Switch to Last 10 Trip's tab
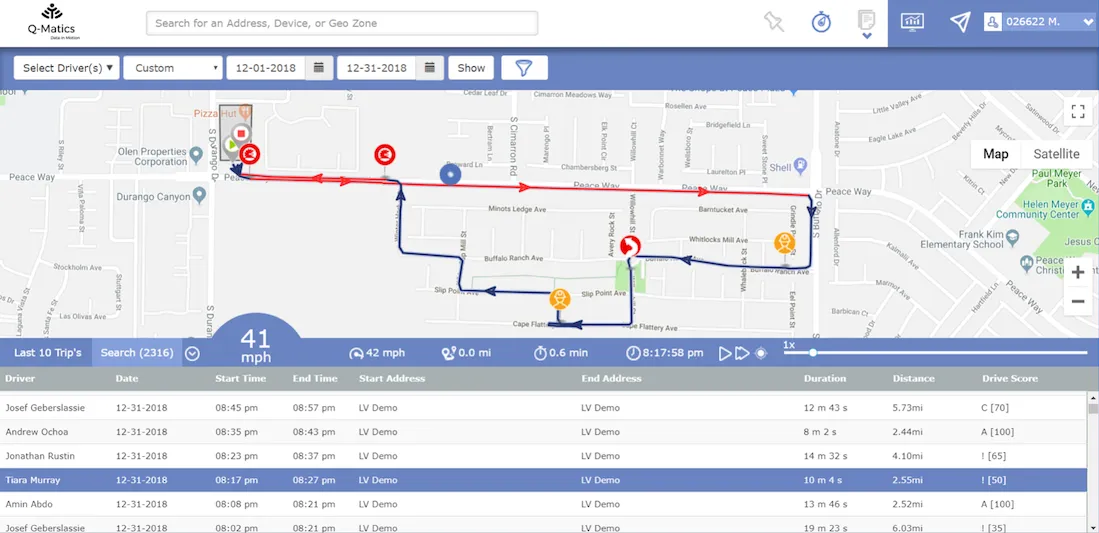Viewport: 1099px width, 533px height. [x=48, y=353]
